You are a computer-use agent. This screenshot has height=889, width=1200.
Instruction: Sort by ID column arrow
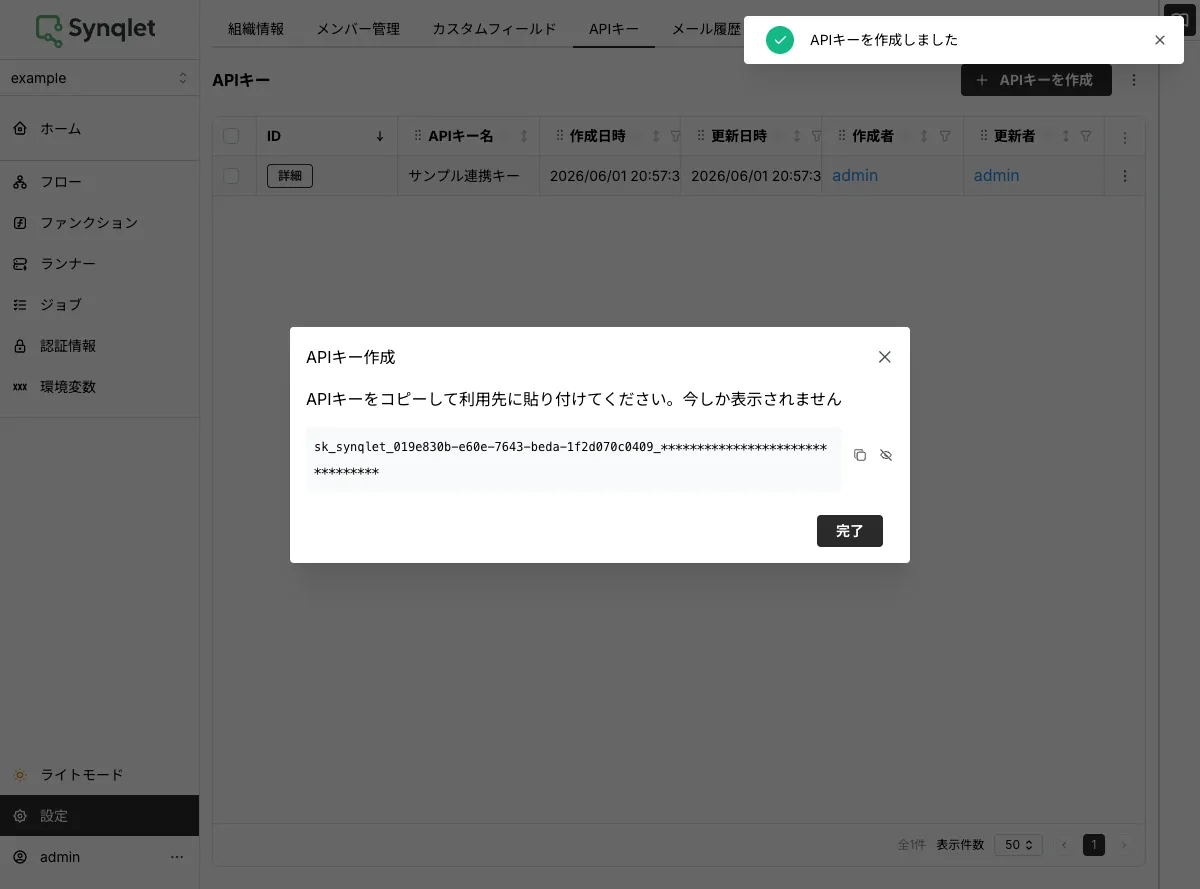(x=380, y=136)
